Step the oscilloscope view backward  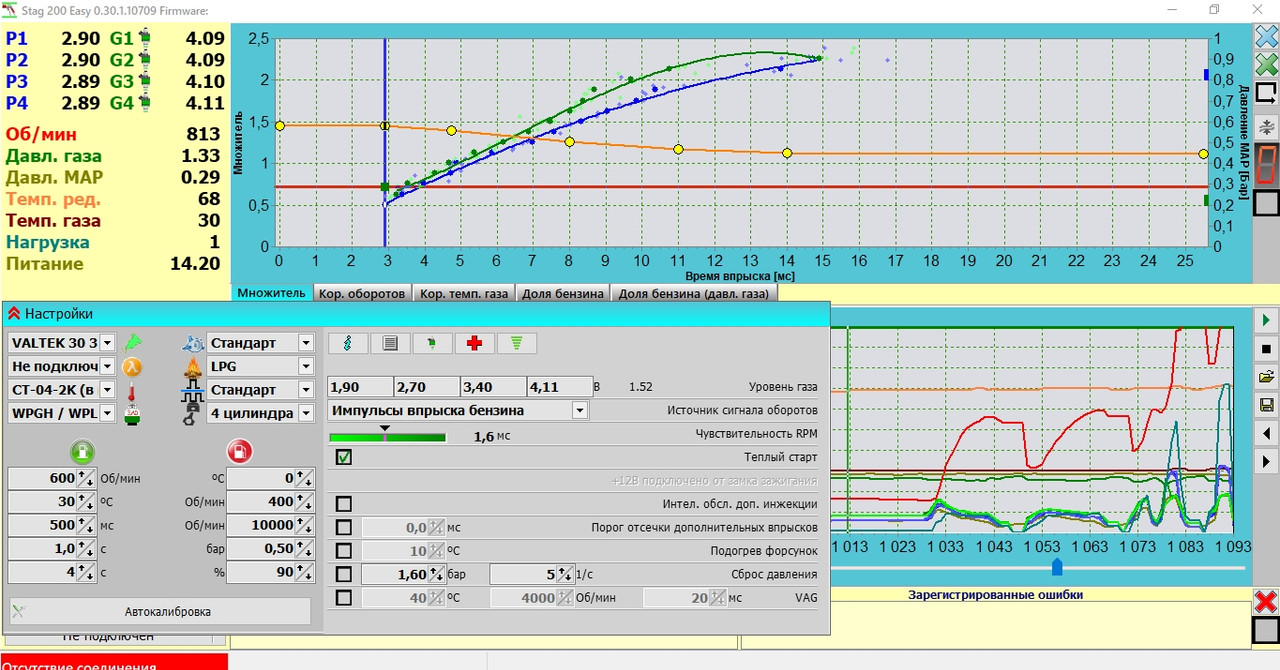1266,433
